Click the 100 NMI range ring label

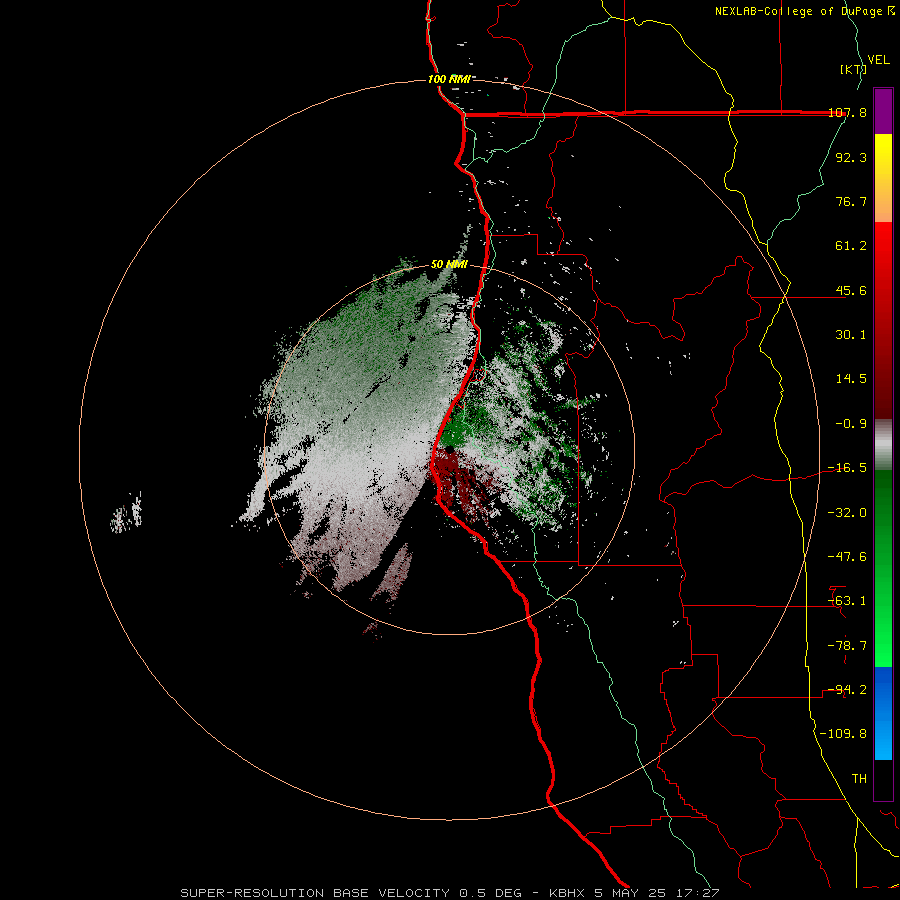449,79
